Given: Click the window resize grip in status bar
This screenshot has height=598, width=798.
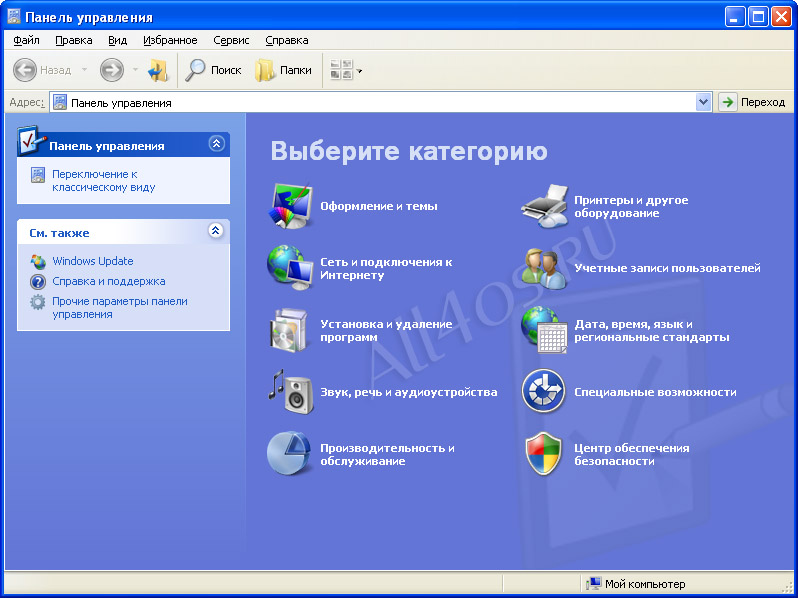Looking at the screenshot, I should [788, 586].
